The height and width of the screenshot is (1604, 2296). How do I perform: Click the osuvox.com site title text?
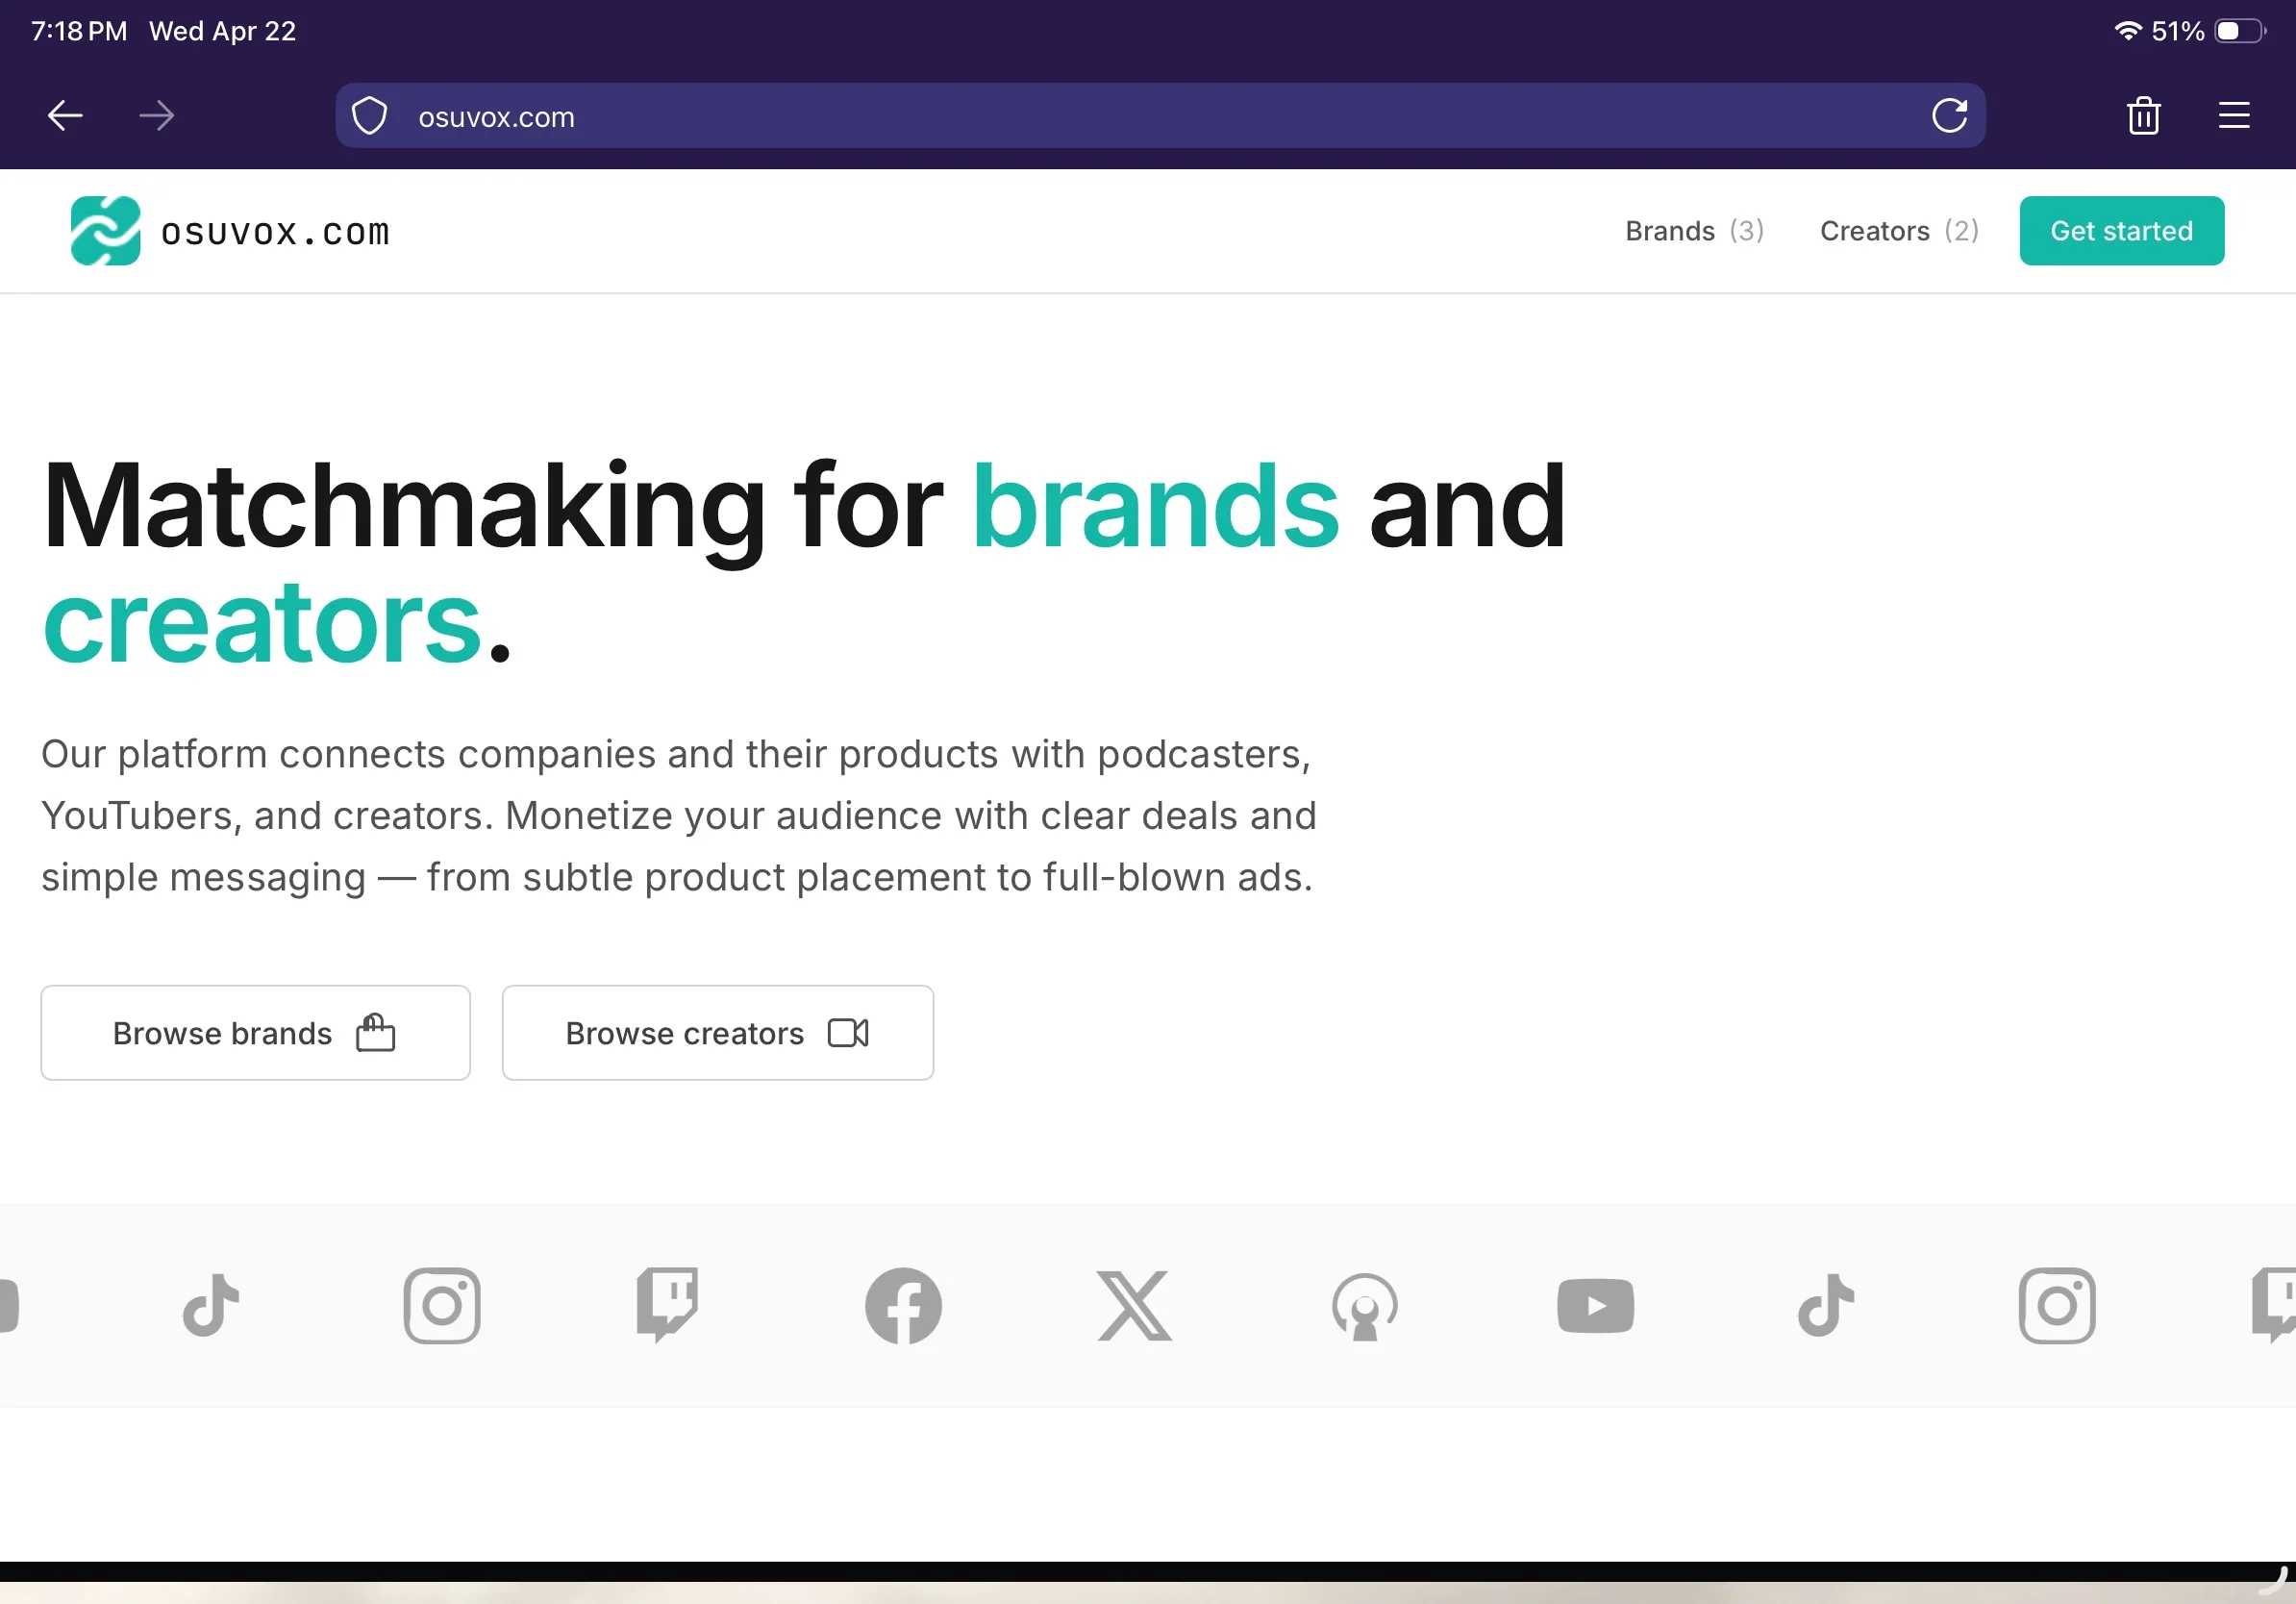[x=275, y=233]
